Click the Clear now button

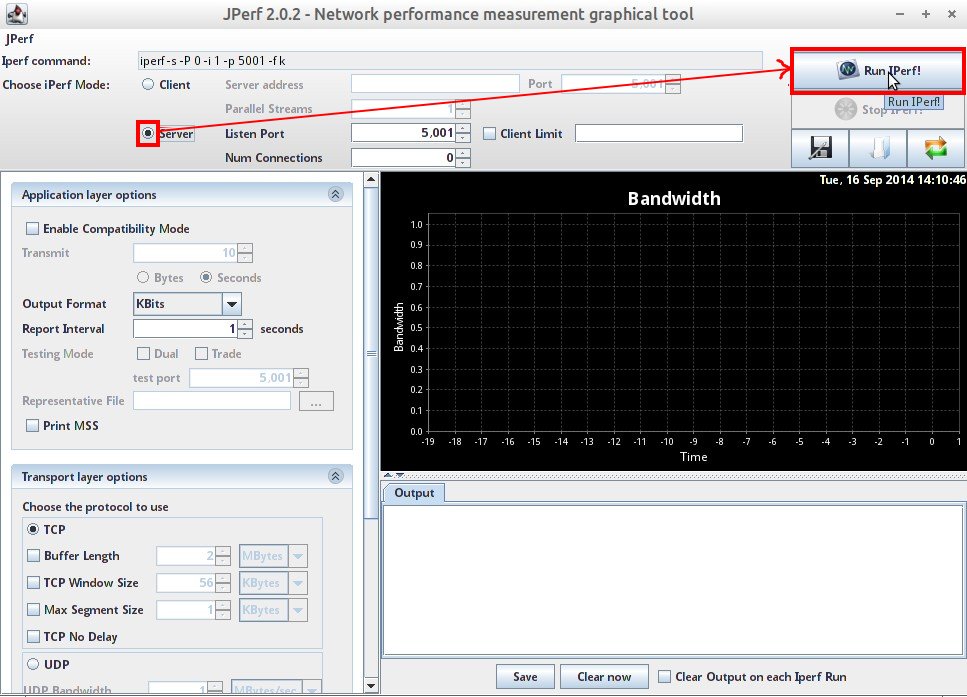[604, 677]
